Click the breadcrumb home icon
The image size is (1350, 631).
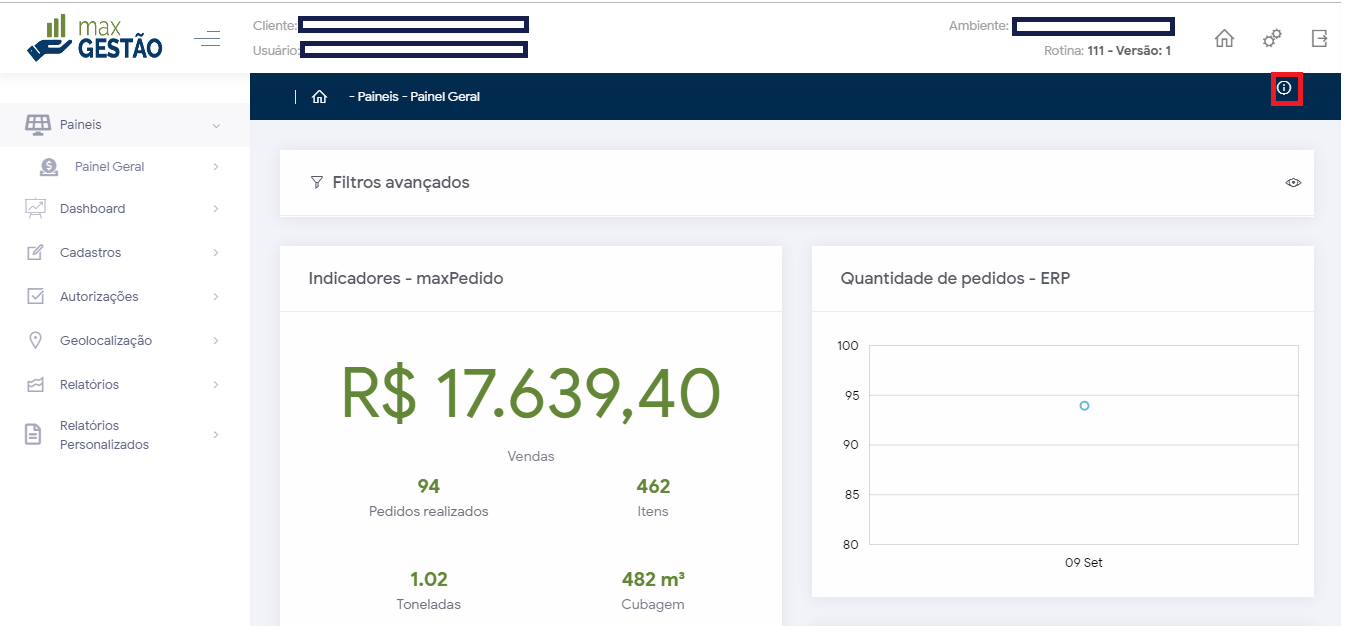coord(320,97)
